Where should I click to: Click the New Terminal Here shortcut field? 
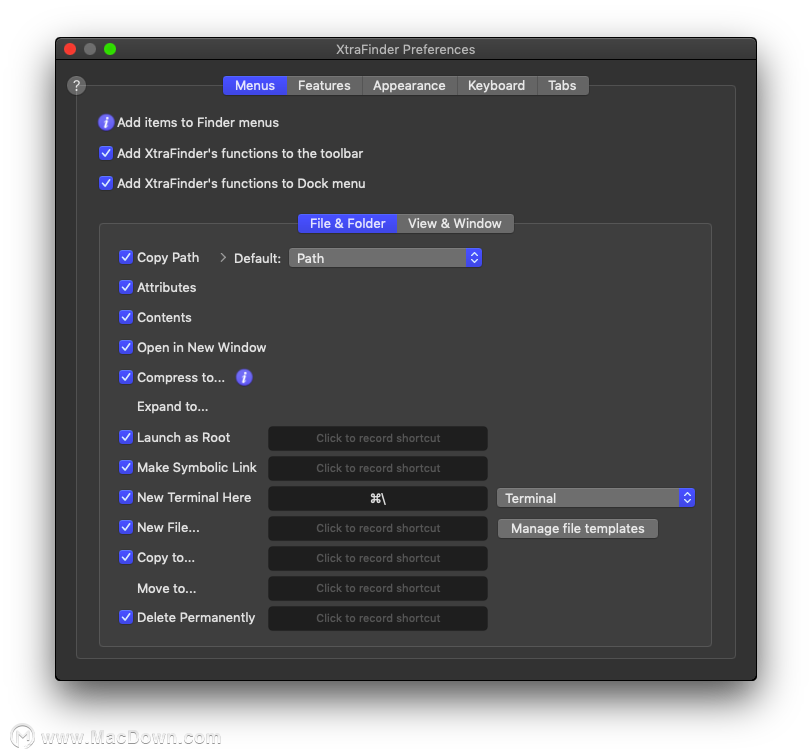click(x=378, y=498)
